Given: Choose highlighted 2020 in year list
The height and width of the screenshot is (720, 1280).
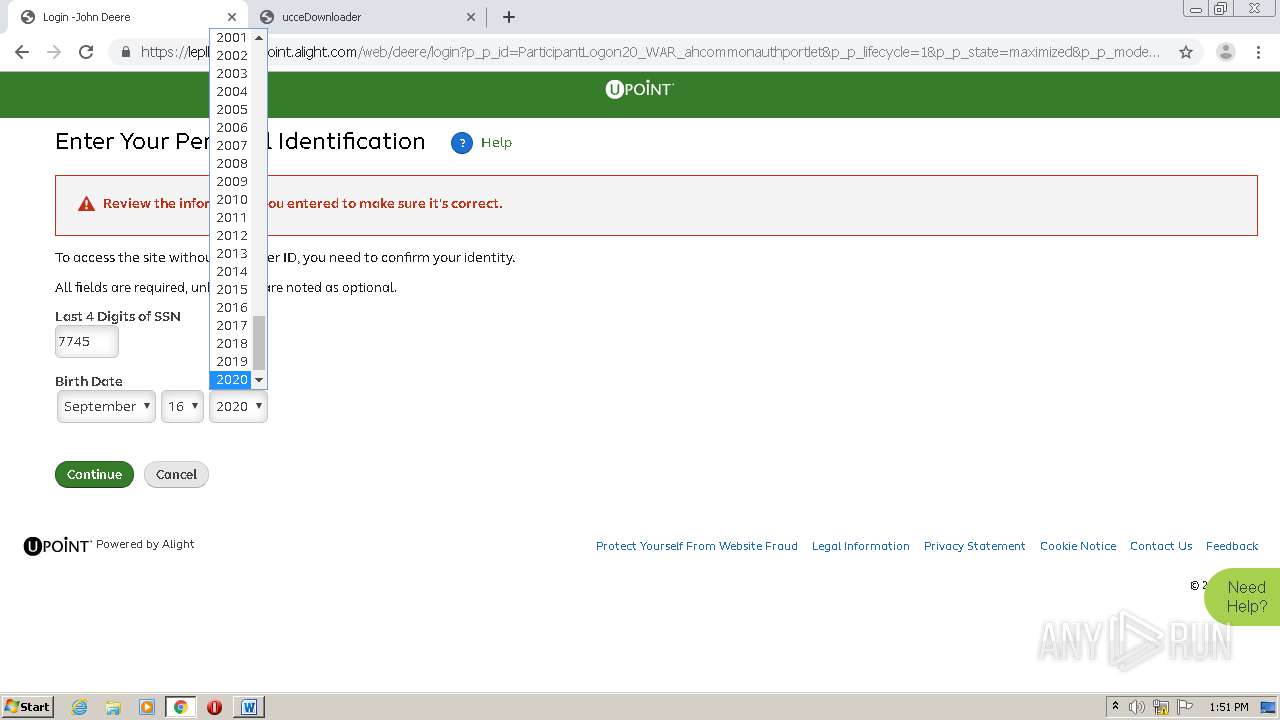Looking at the screenshot, I should click(x=231, y=380).
